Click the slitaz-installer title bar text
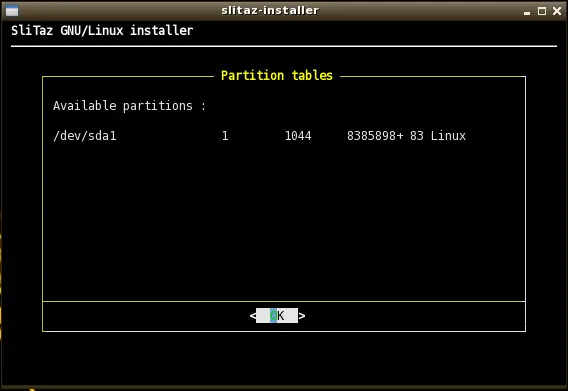 click(x=270, y=11)
